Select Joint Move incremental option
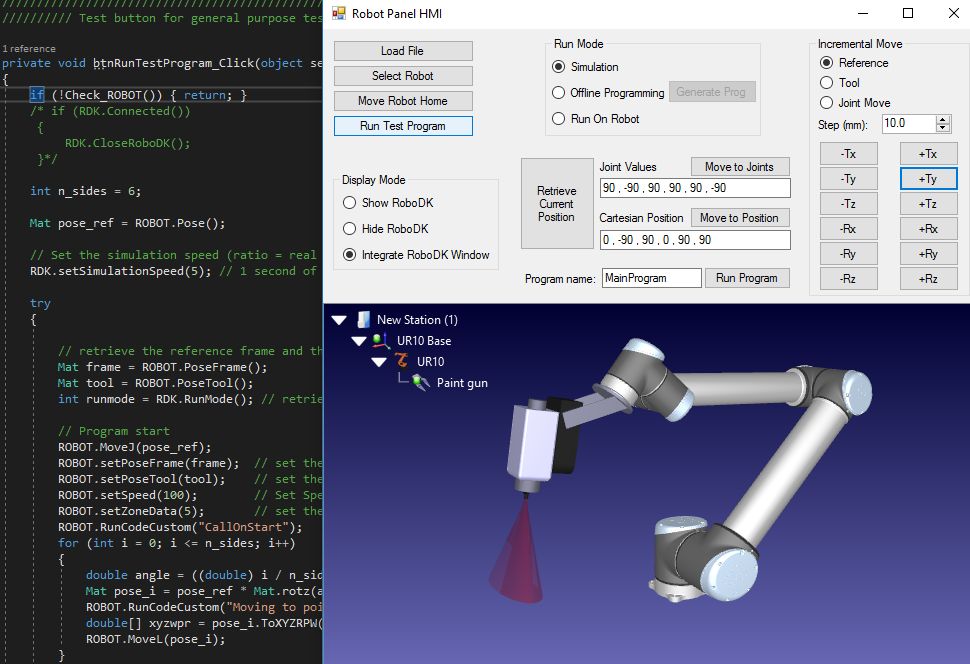 826,103
